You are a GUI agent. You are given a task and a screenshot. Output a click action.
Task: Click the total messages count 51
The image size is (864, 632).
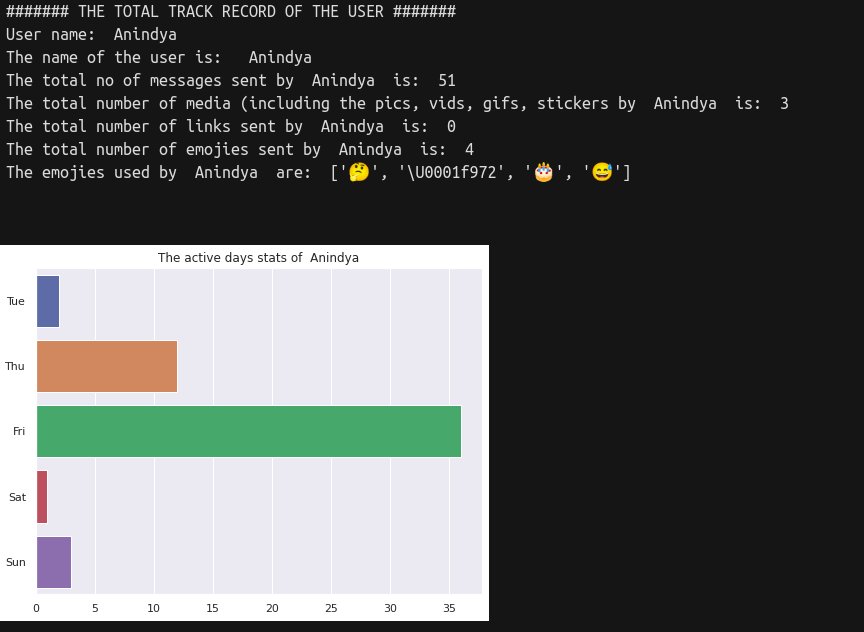447,81
